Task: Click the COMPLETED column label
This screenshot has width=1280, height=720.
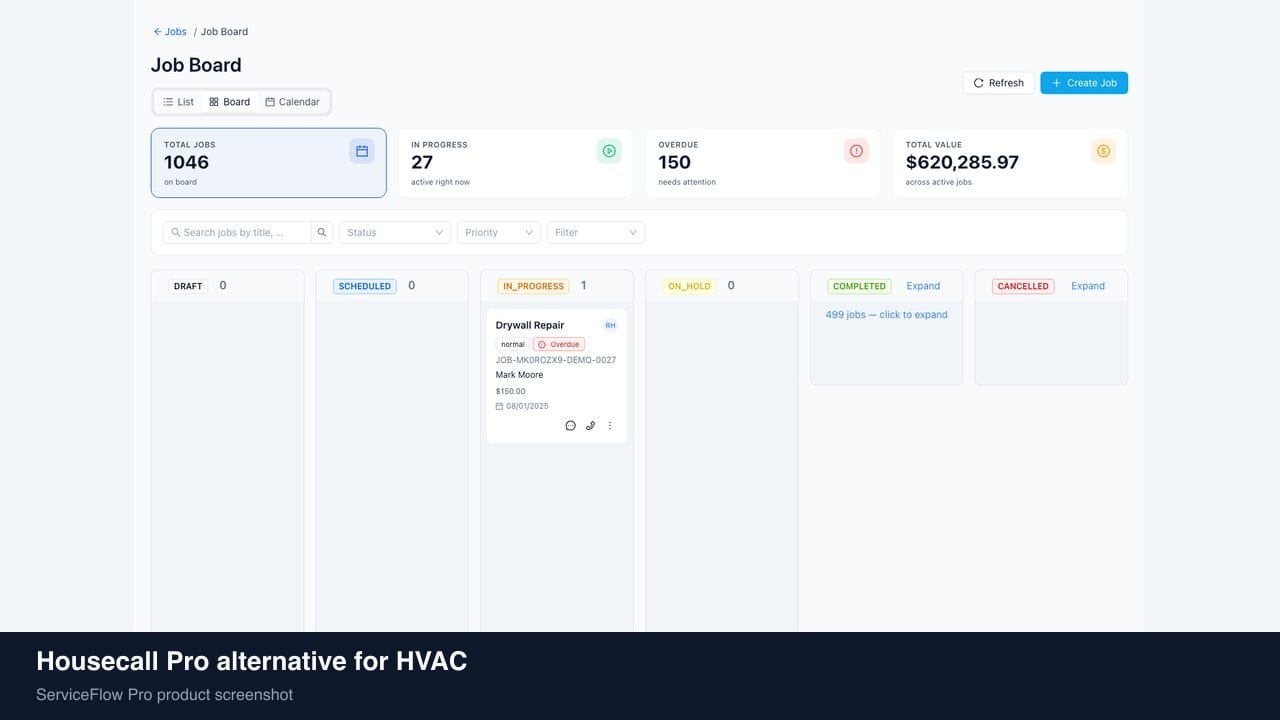Action: tap(860, 286)
